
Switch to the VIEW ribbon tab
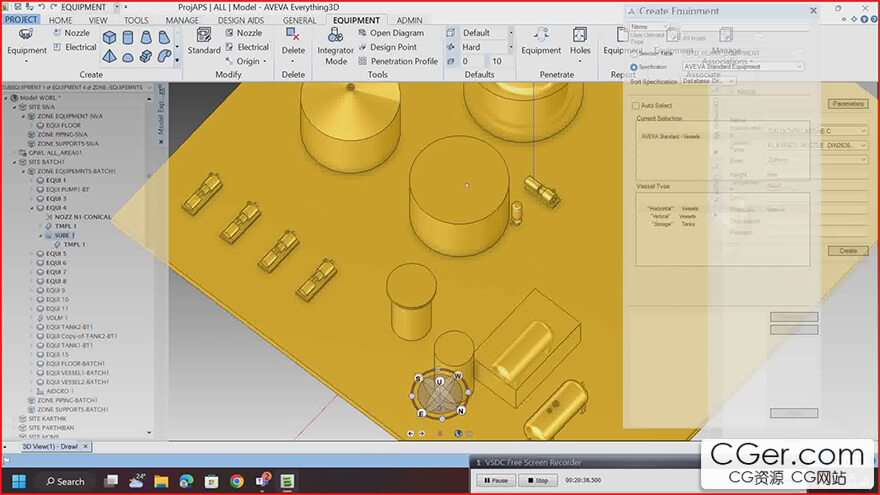coord(98,20)
